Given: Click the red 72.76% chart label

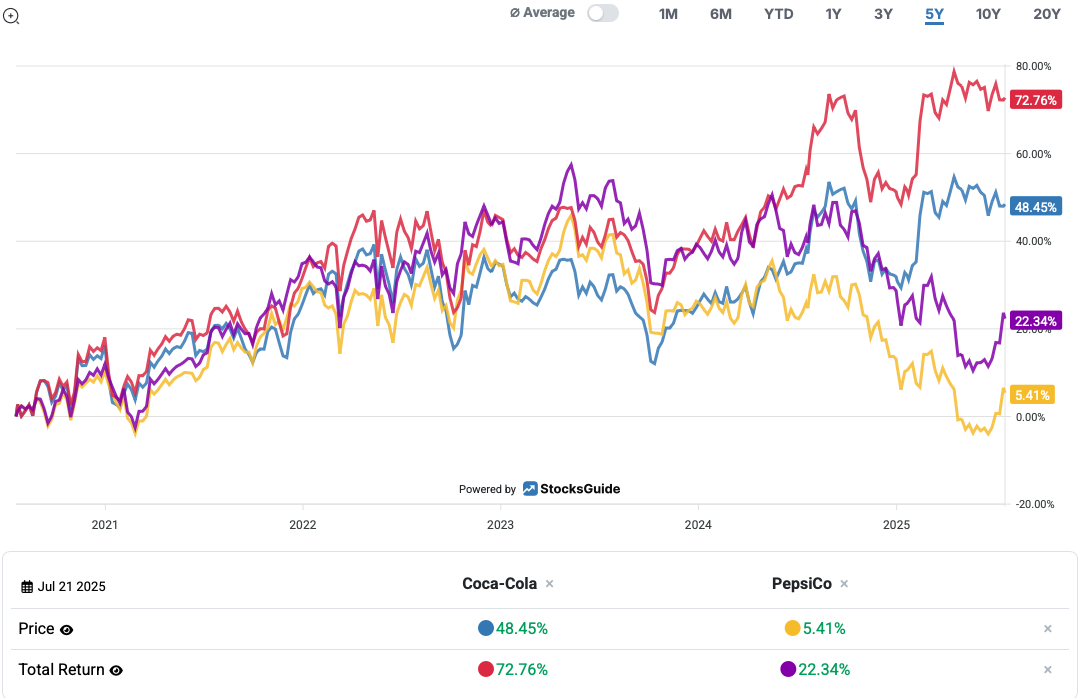Looking at the screenshot, I should [x=1035, y=100].
